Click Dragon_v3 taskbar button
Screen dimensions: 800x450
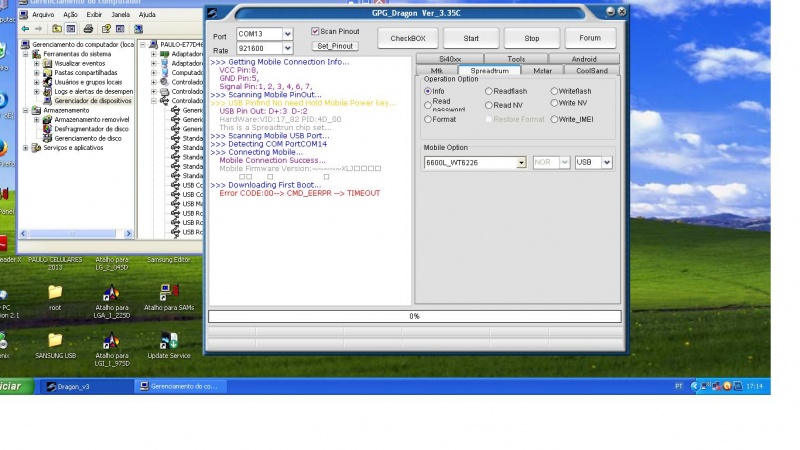click(86, 387)
